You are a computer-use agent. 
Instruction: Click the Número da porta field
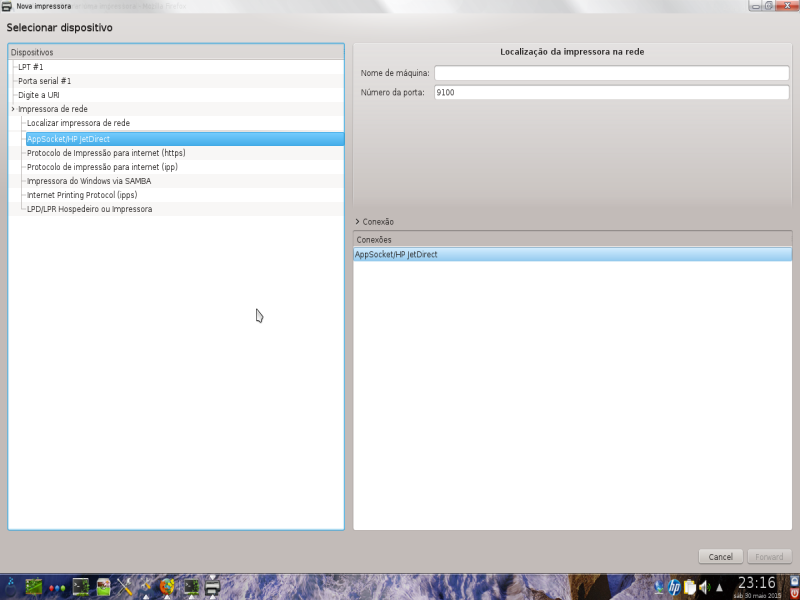612,92
